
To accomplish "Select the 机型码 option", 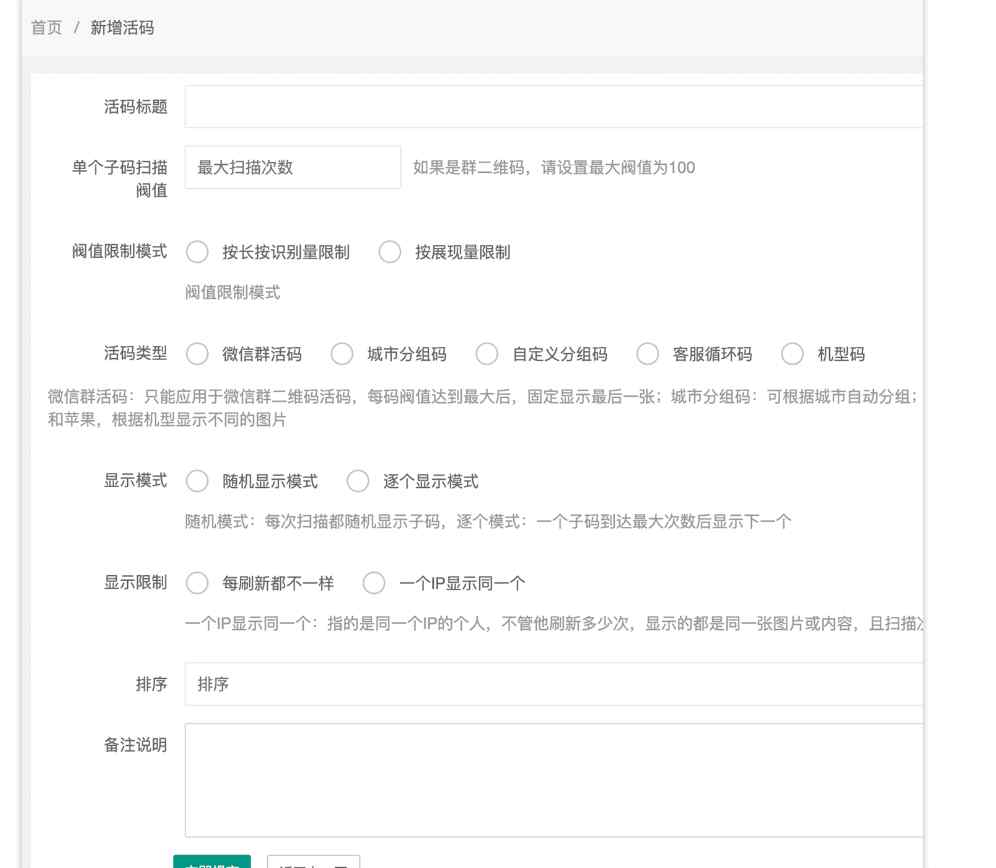I will click(793, 354).
